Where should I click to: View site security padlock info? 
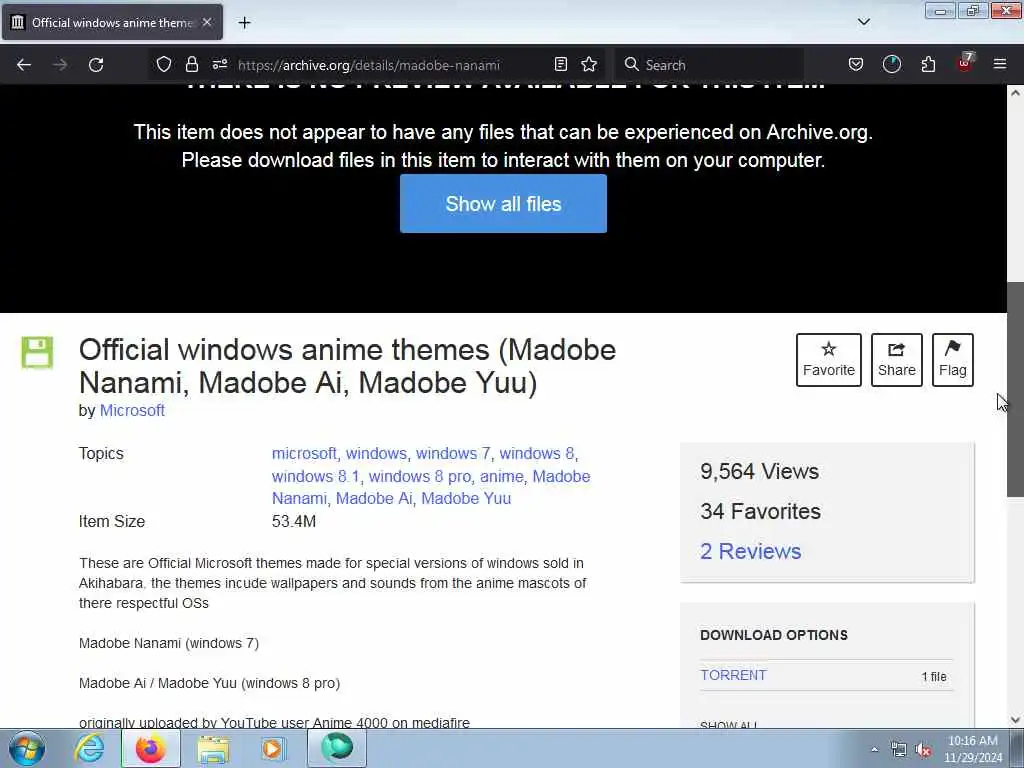(x=191, y=64)
